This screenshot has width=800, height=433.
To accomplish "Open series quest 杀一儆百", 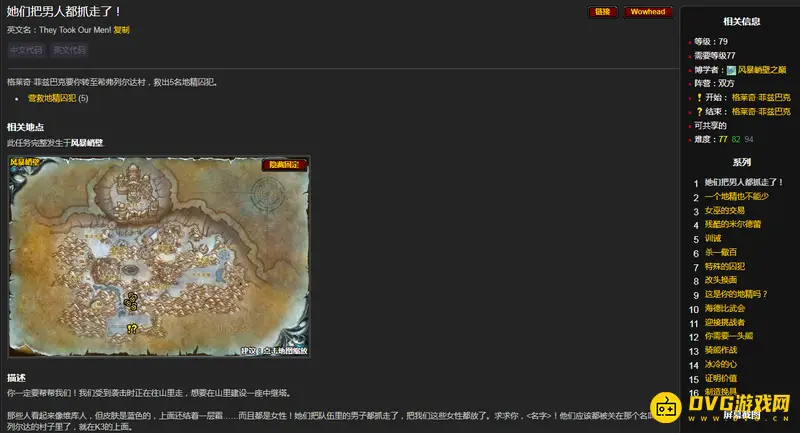I will 720,252.
